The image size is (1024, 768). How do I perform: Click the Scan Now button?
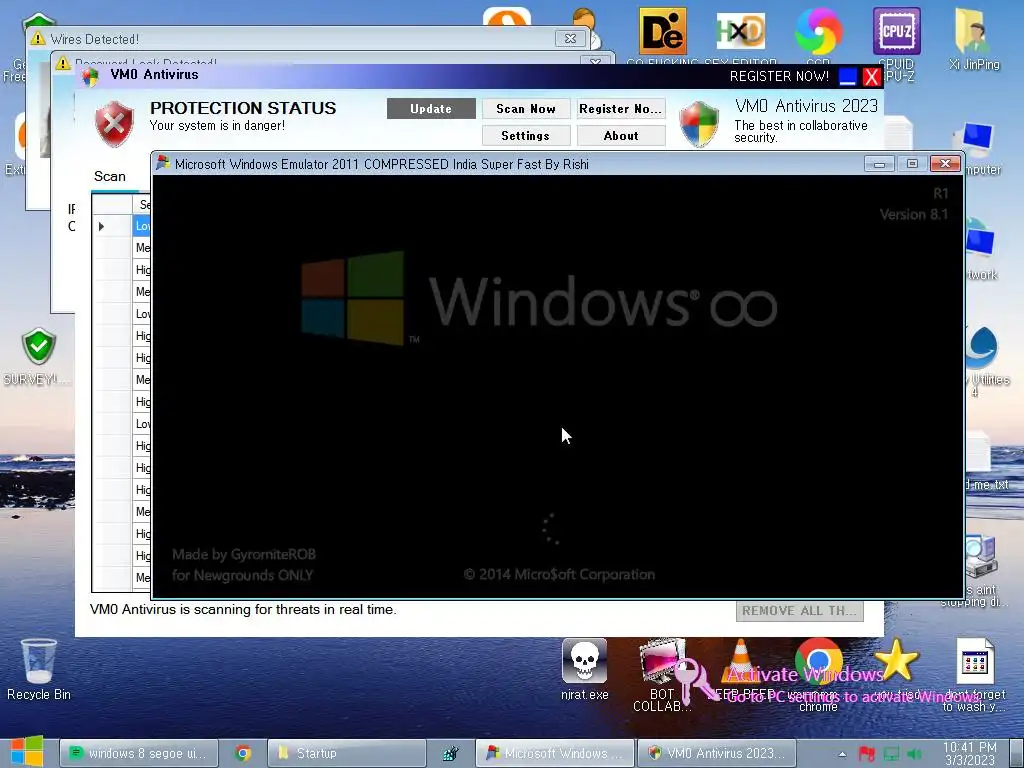[526, 108]
